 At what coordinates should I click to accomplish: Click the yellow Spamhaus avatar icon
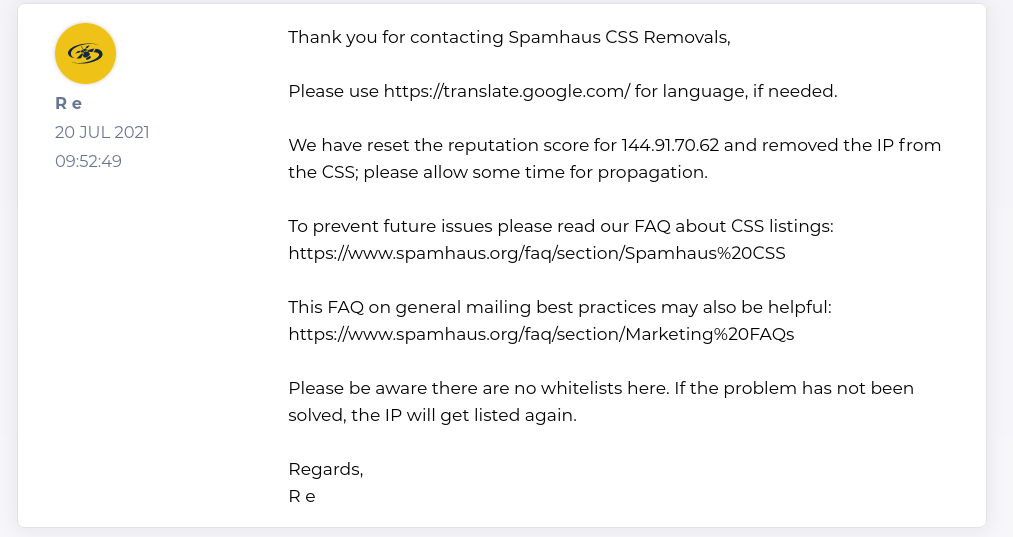pyautogui.click(x=85, y=53)
